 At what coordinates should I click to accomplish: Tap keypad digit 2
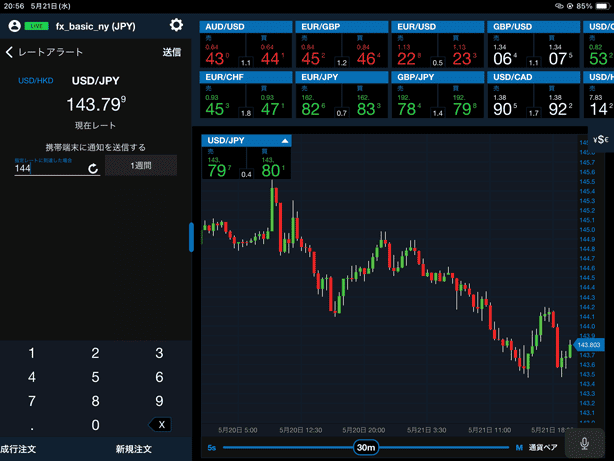pos(95,353)
